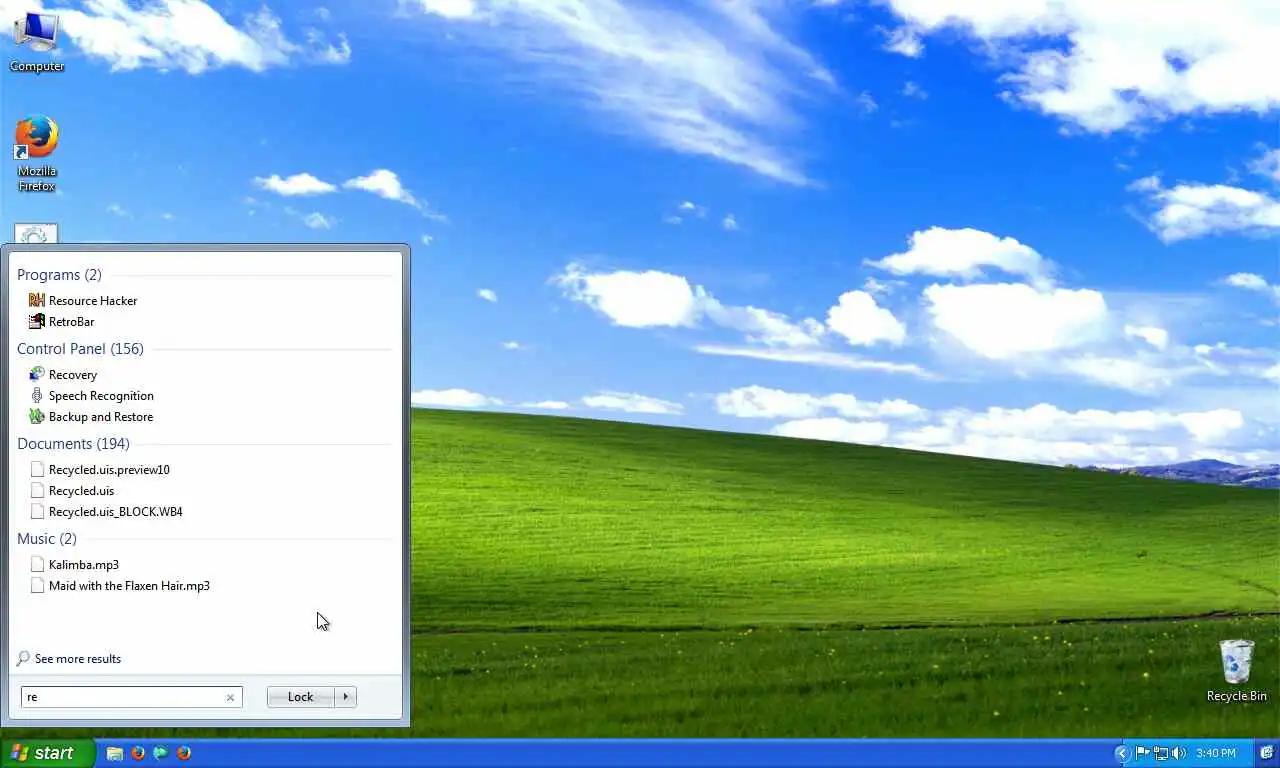Open Maid with the Flaxen Hair.mp3
The width and height of the screenshot is (1280, 768).
click(x=120, y=585)
